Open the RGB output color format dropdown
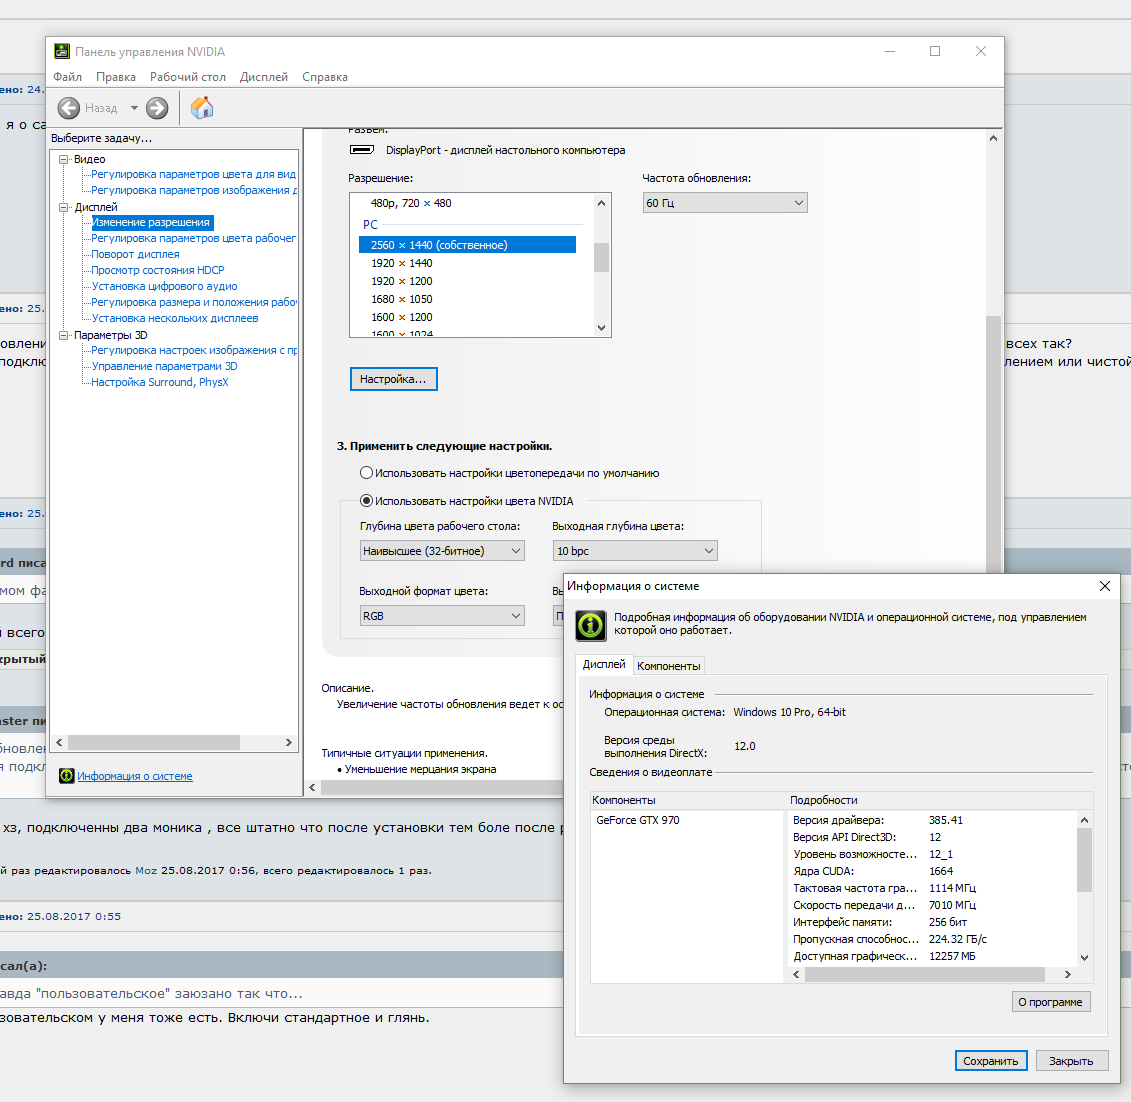The width and height of the screenshot is (1131, 1102). [x=442, y=616]
